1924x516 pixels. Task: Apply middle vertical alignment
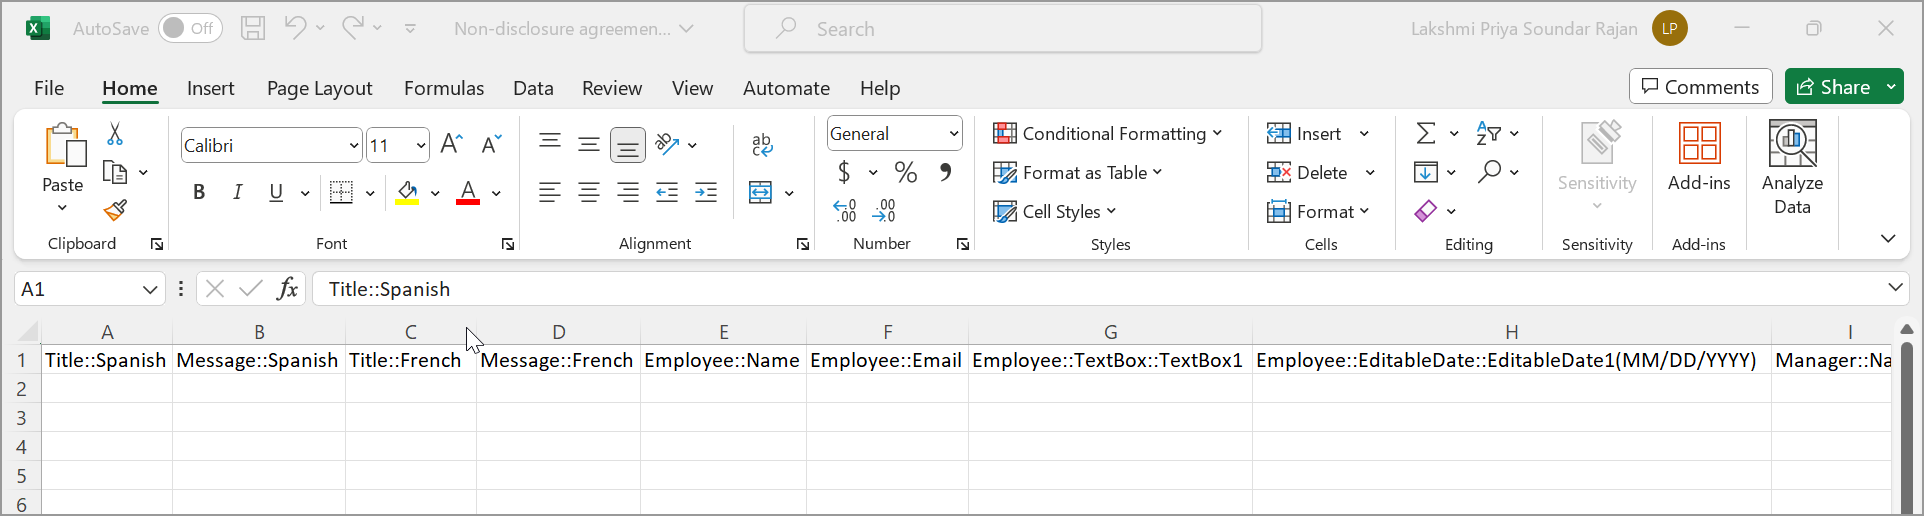589,145
